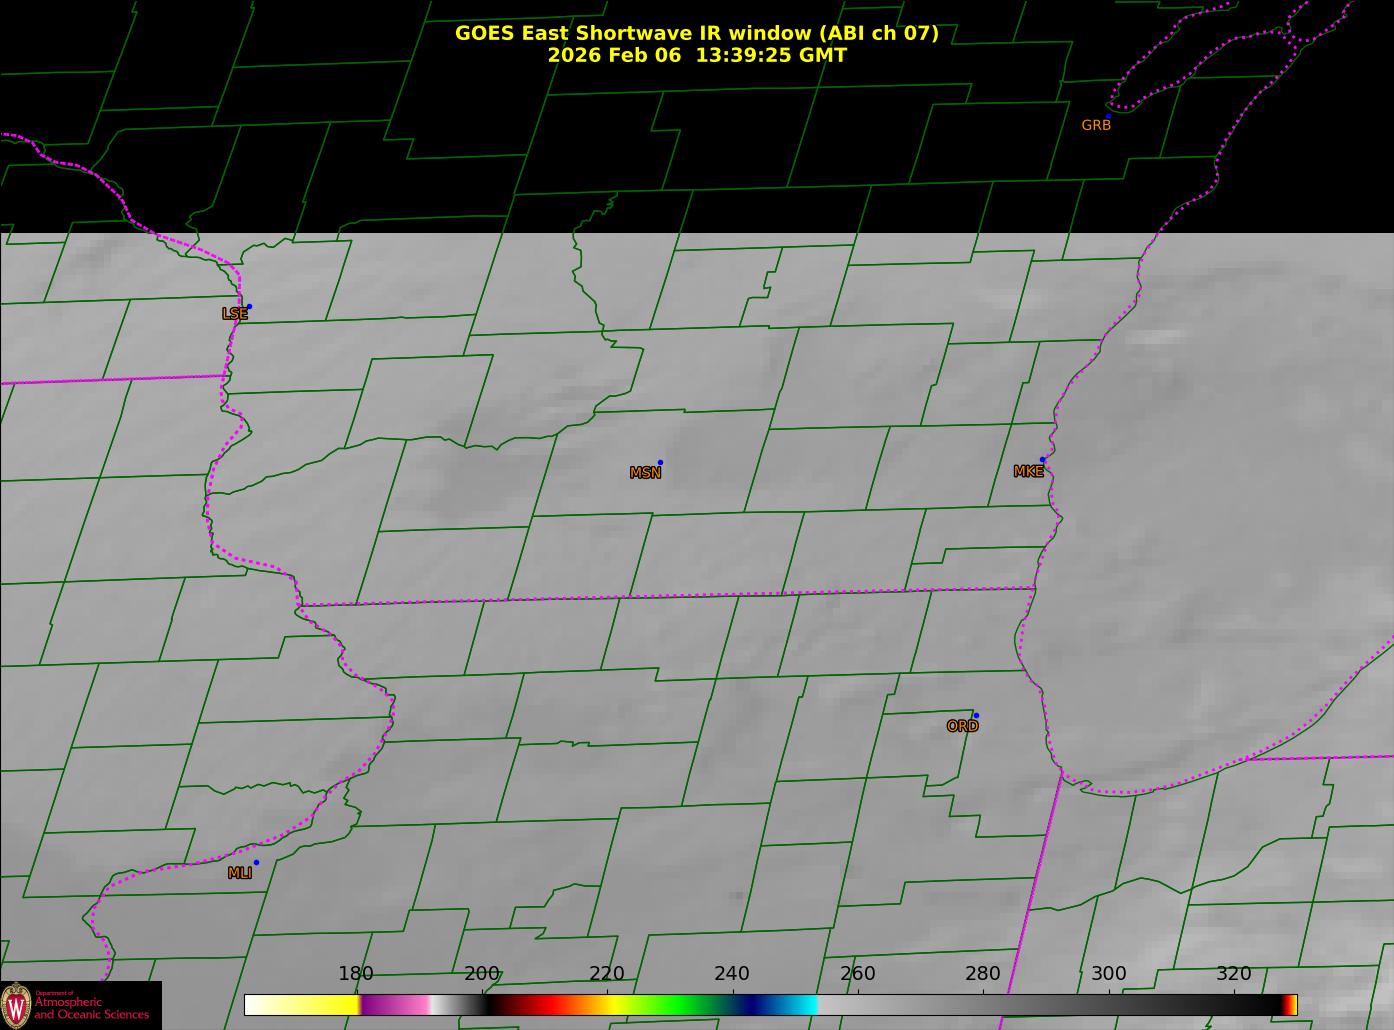1394x1030 pixels.
Task: Click the blue station dot at LSE
Action: [x=249, y=306]
